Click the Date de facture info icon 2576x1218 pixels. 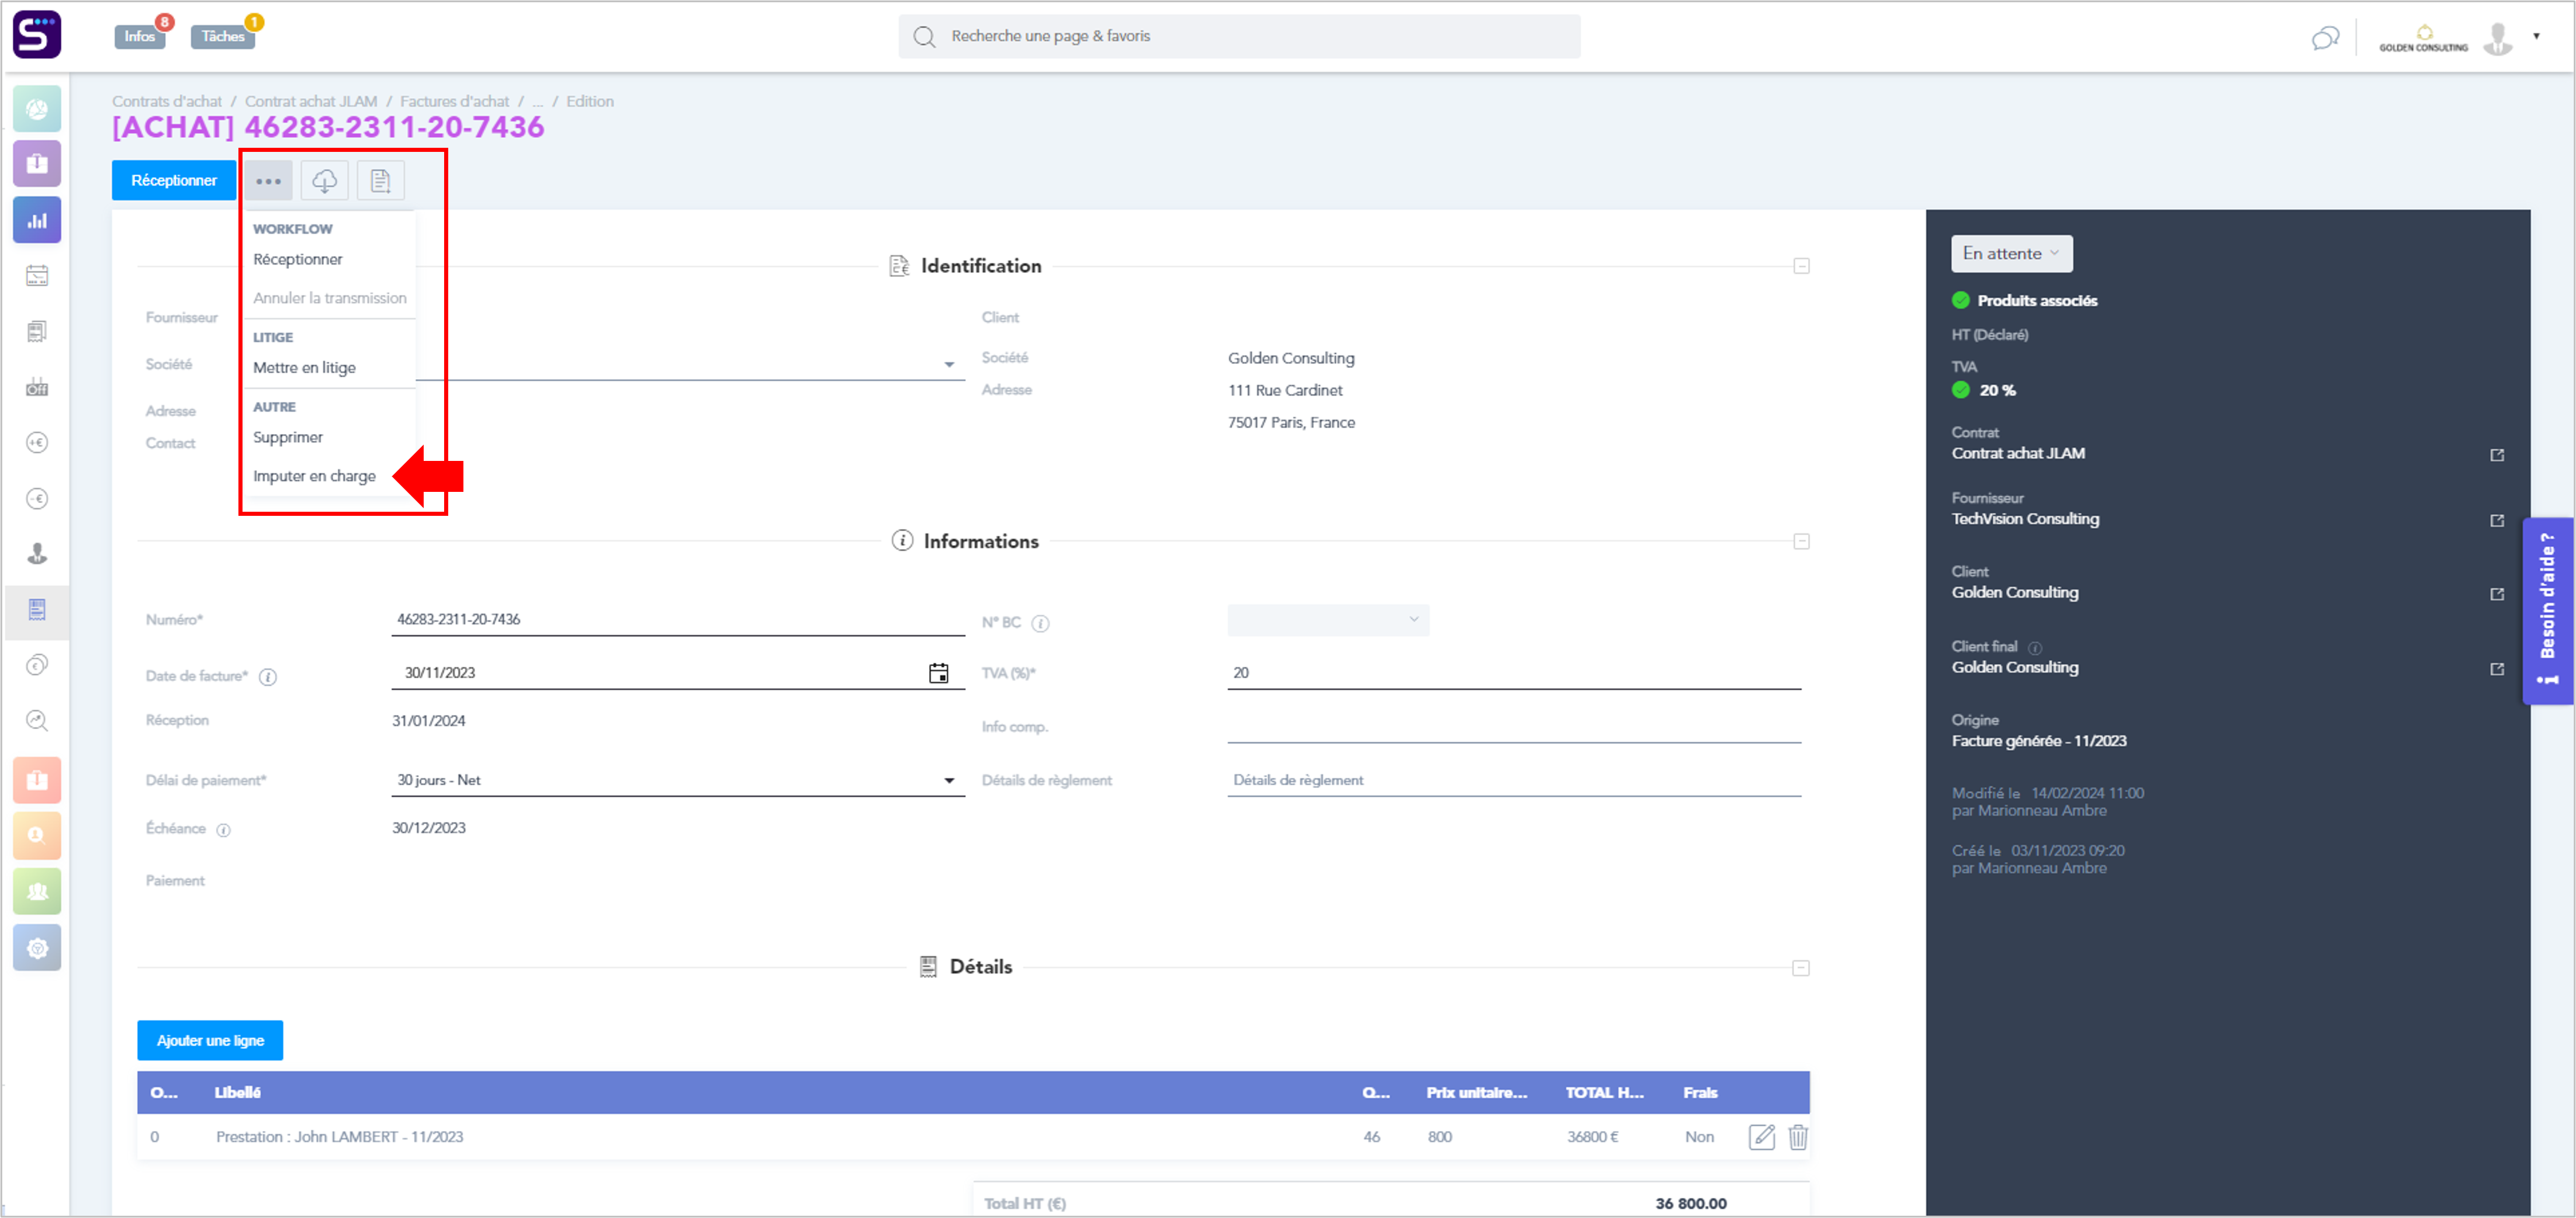(x=268, y=677)
